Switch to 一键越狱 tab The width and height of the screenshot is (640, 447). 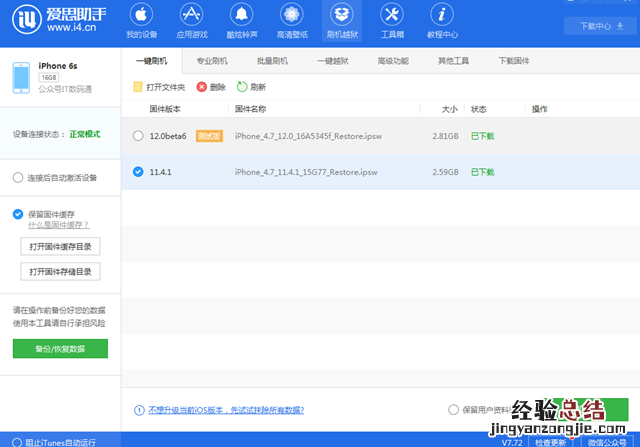[x=333, y=61]
